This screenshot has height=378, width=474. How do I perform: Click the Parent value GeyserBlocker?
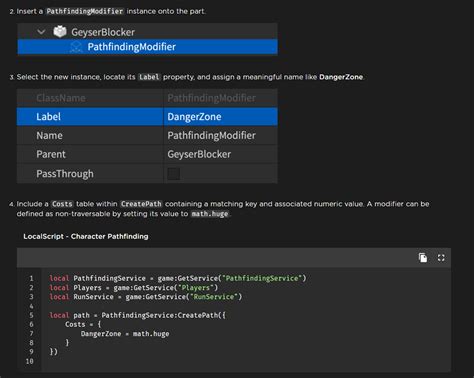pyautogui.click(x=199, y=154)
